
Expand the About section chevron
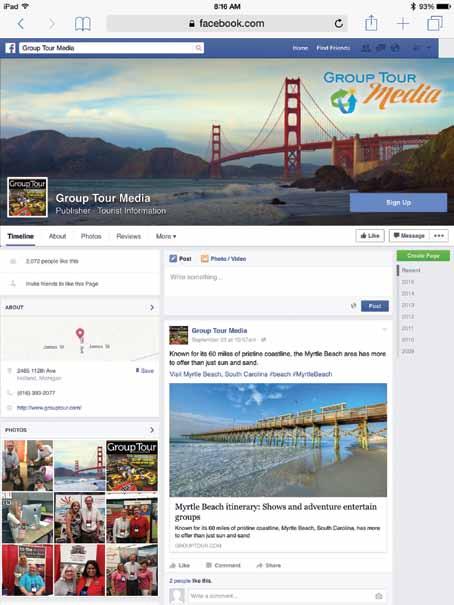point(152,307)
